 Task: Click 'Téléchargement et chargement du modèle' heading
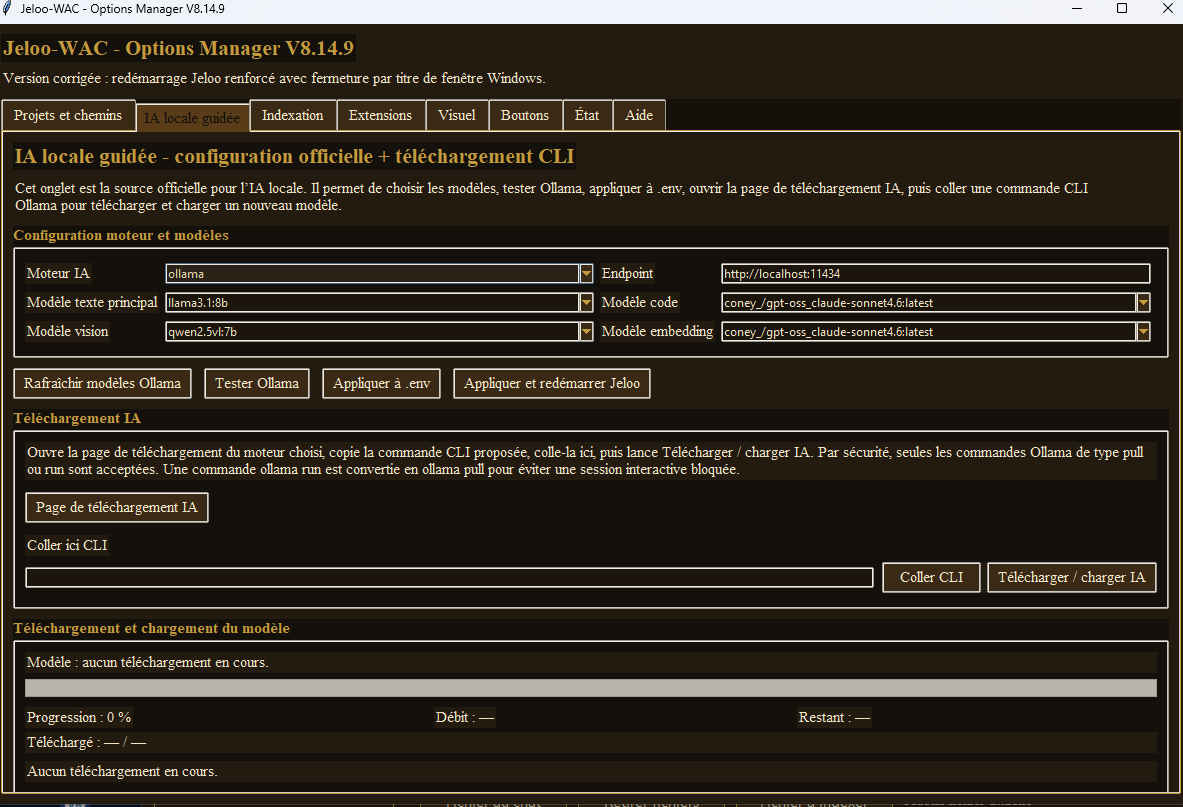(152, 628)
